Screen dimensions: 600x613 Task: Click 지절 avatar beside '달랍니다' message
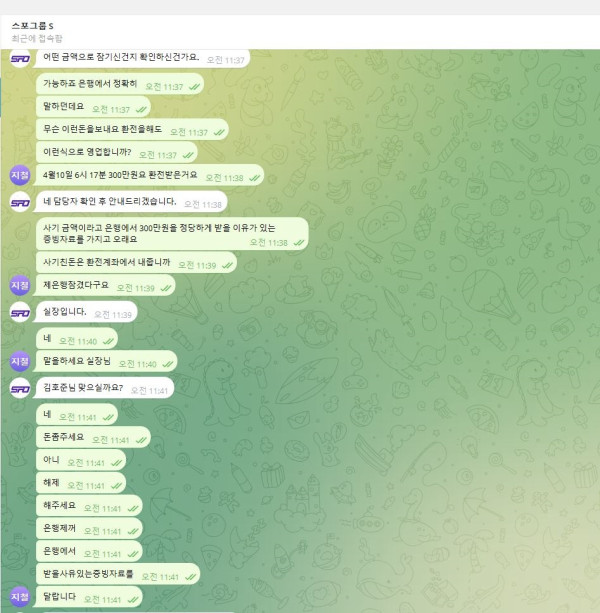tap(20, 598)
